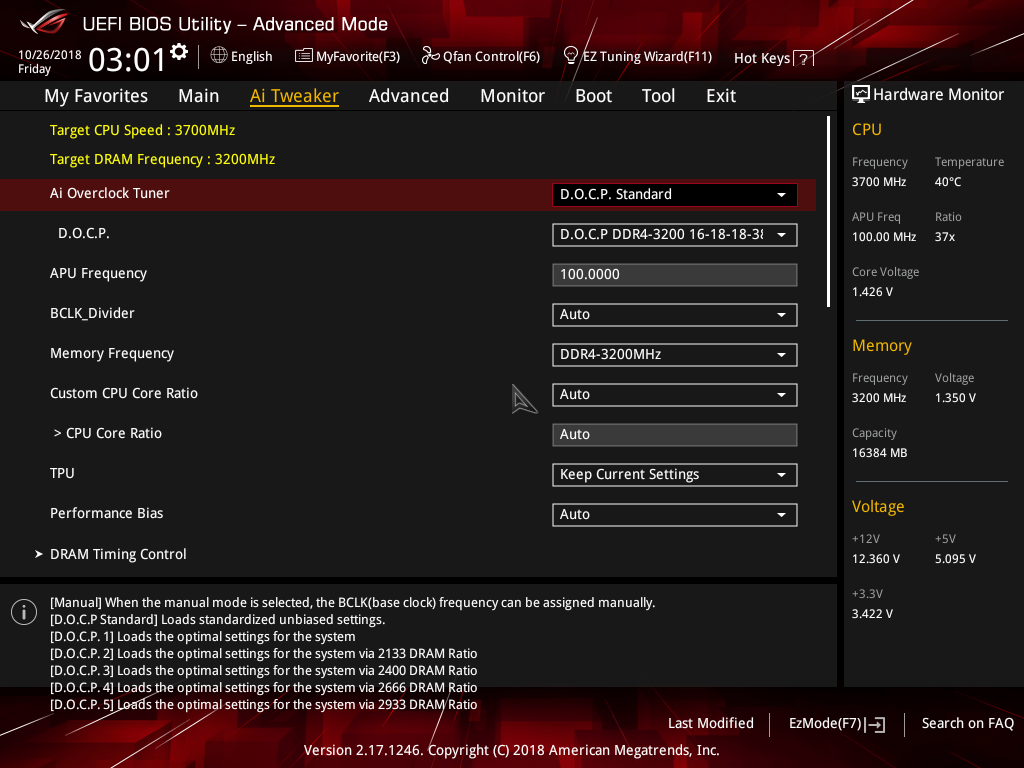Open MyFavorite list icon

304,56
